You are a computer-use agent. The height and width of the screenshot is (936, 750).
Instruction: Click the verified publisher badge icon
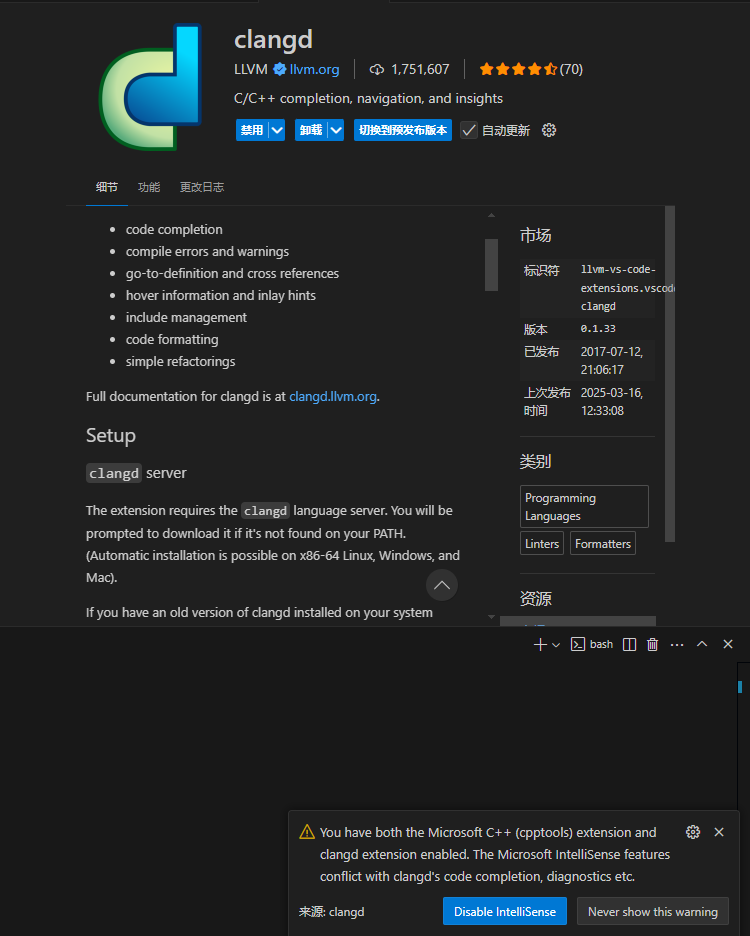tap(279, 69)
